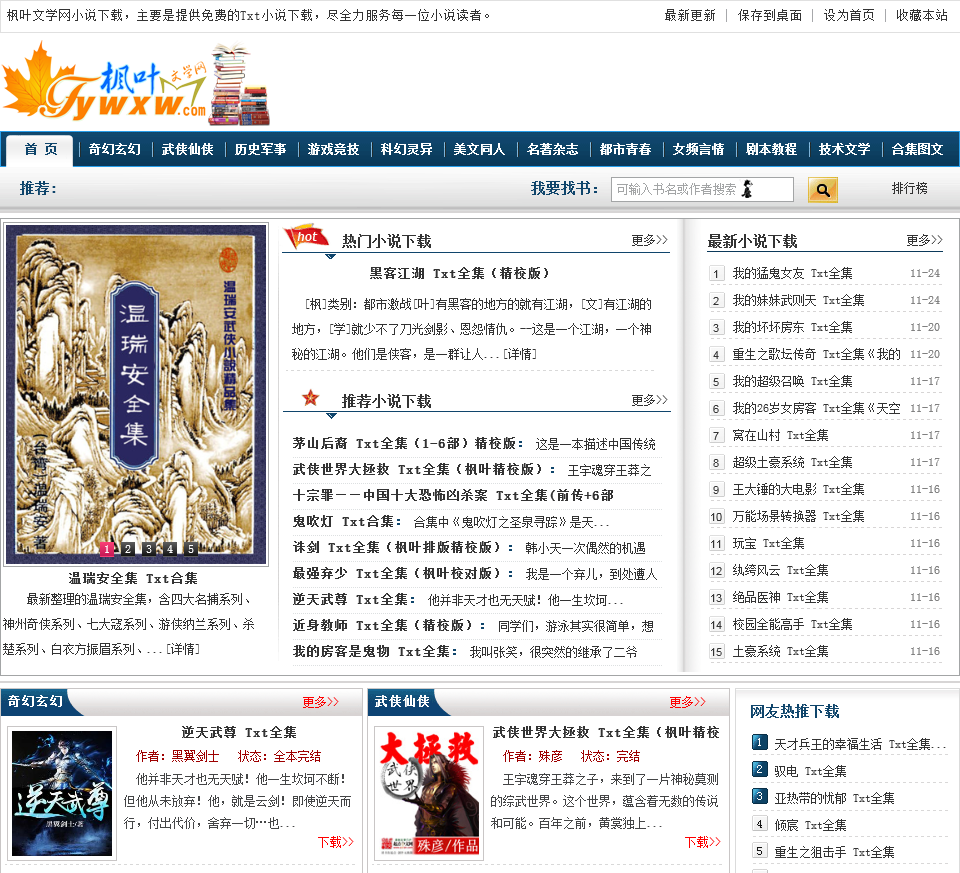Image resolution: width=960 pixels, height=873 pixels.
Task: Open the 奇幻玄幻 category
Action: (x=114, y=149)
